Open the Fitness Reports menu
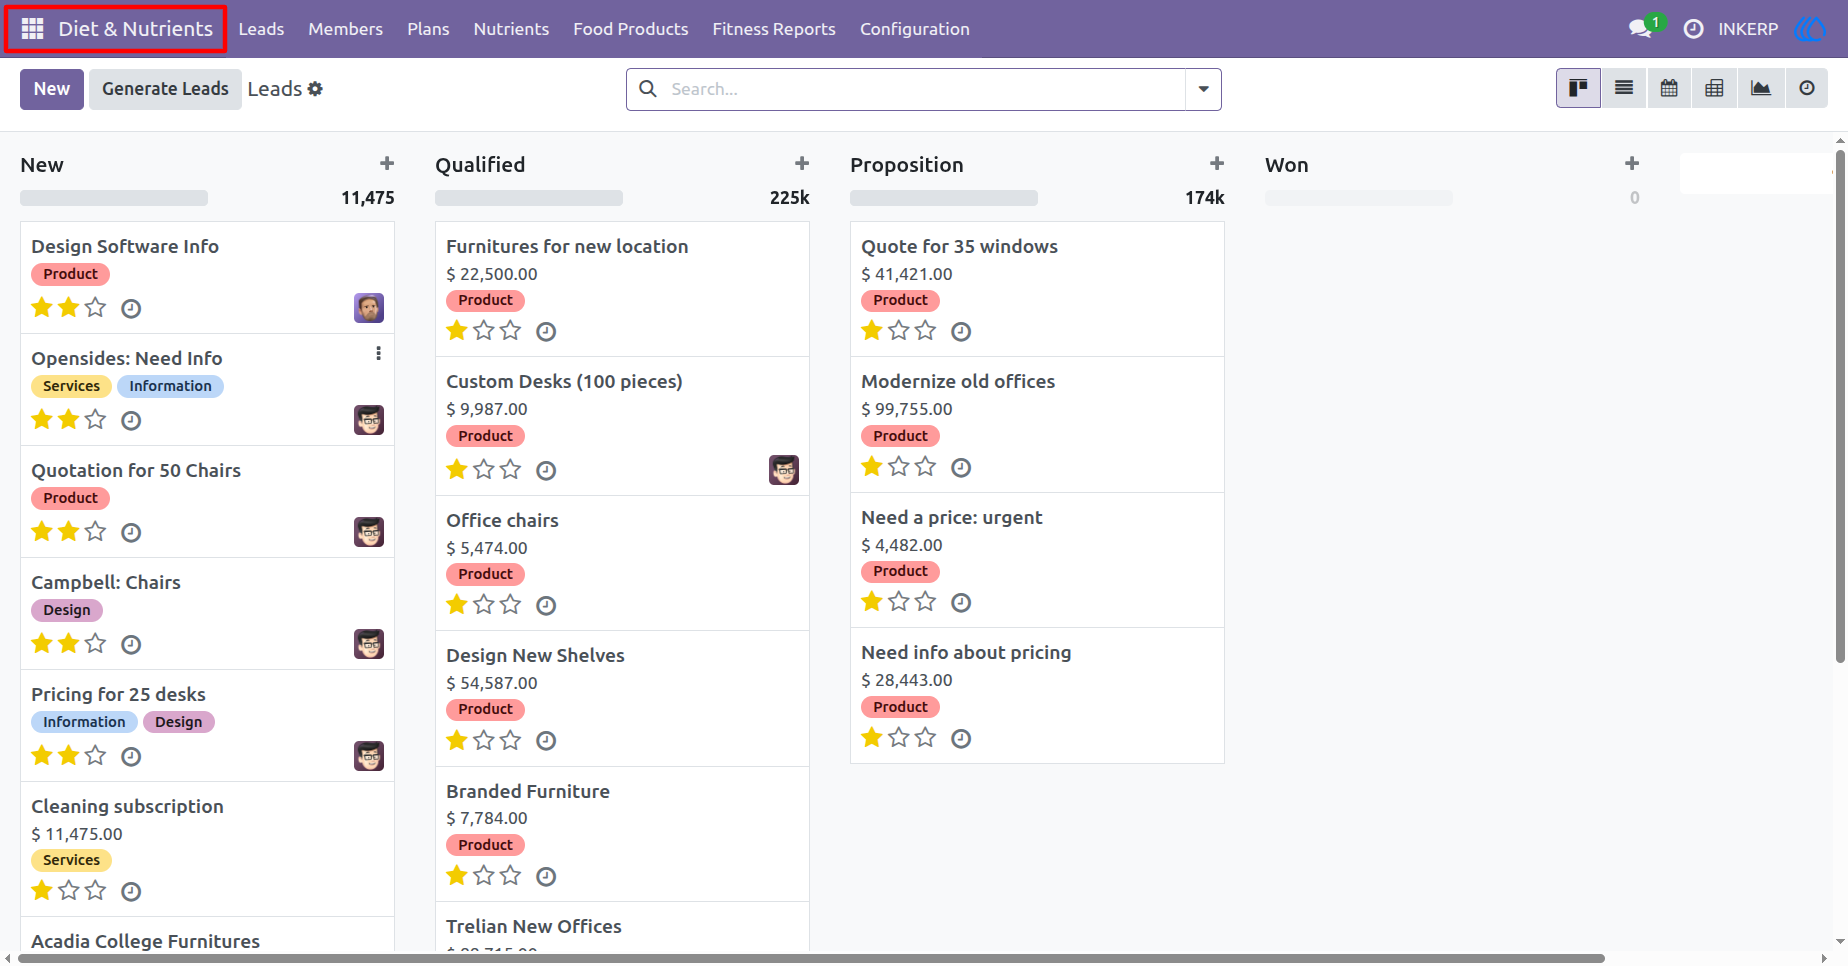The width and height of the screenshot is (1848, 966). click(x=774, y=29)
